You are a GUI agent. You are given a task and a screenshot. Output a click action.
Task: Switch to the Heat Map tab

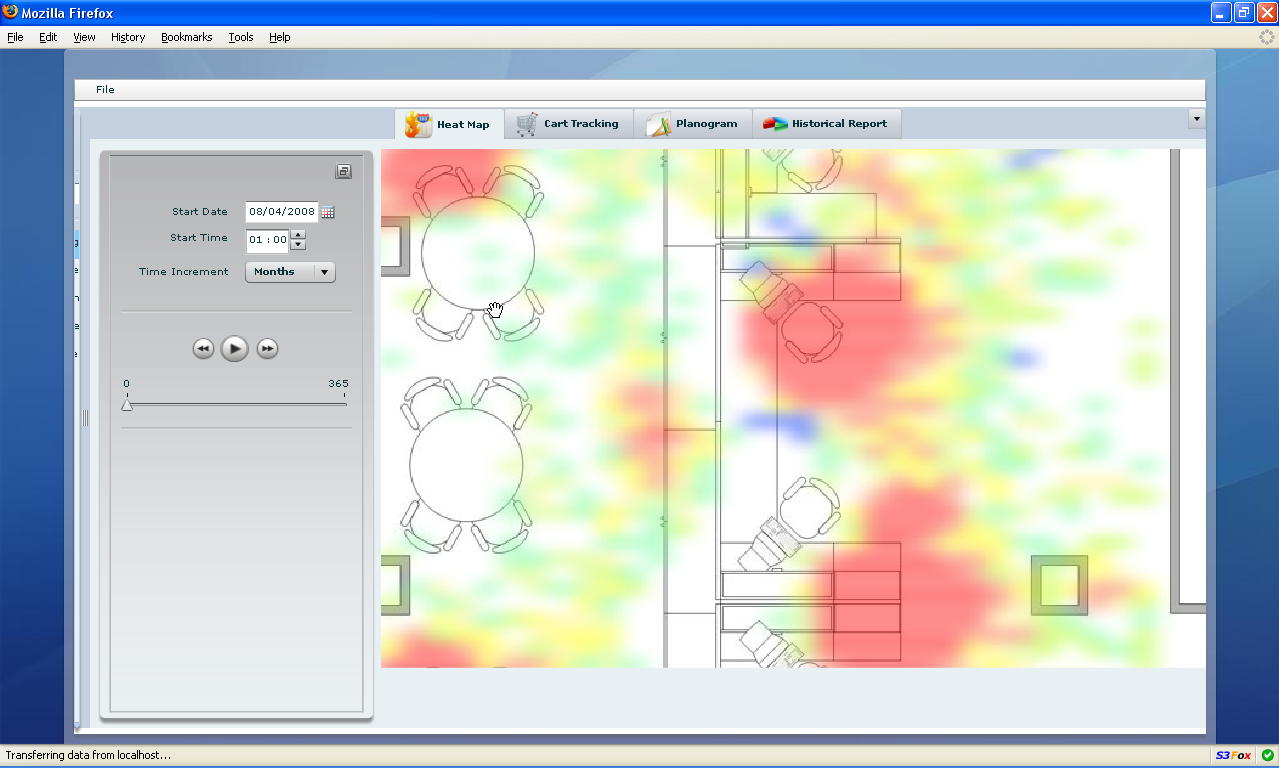tap(449, 124)
